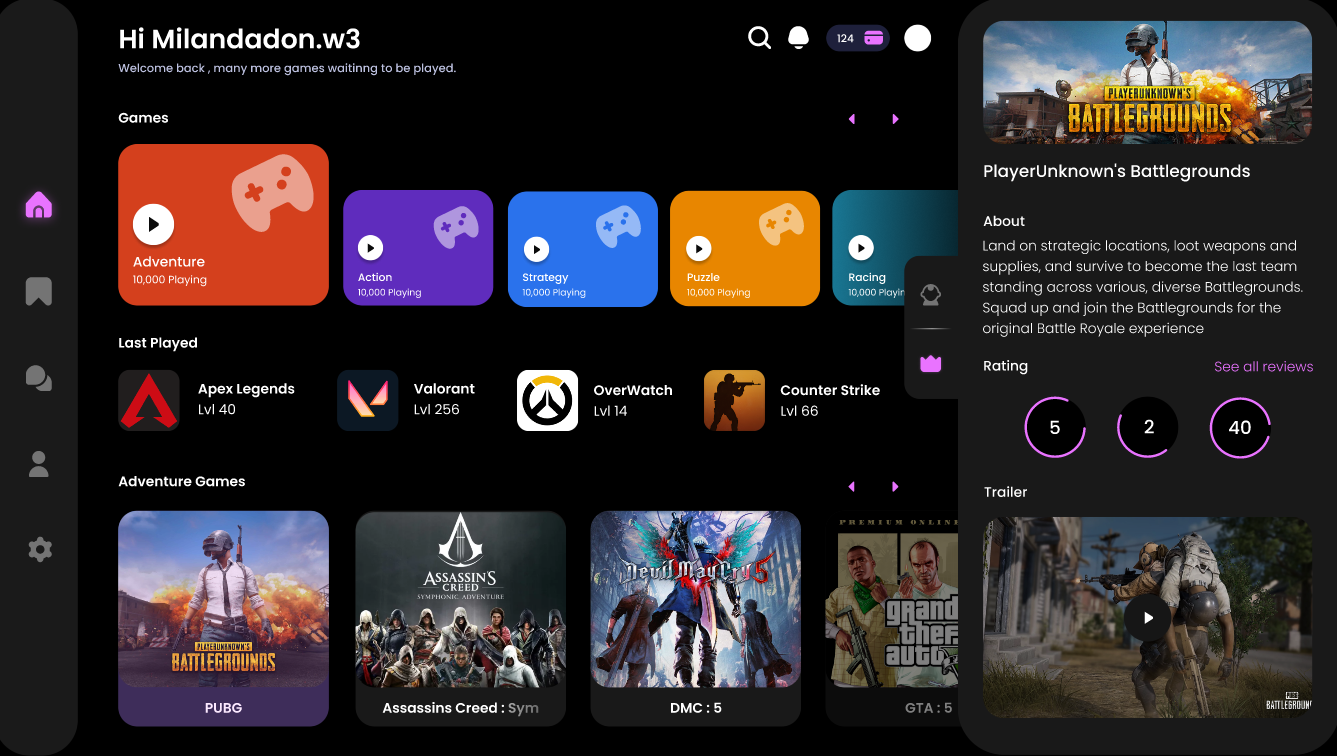Play the Racing category card

860,247
